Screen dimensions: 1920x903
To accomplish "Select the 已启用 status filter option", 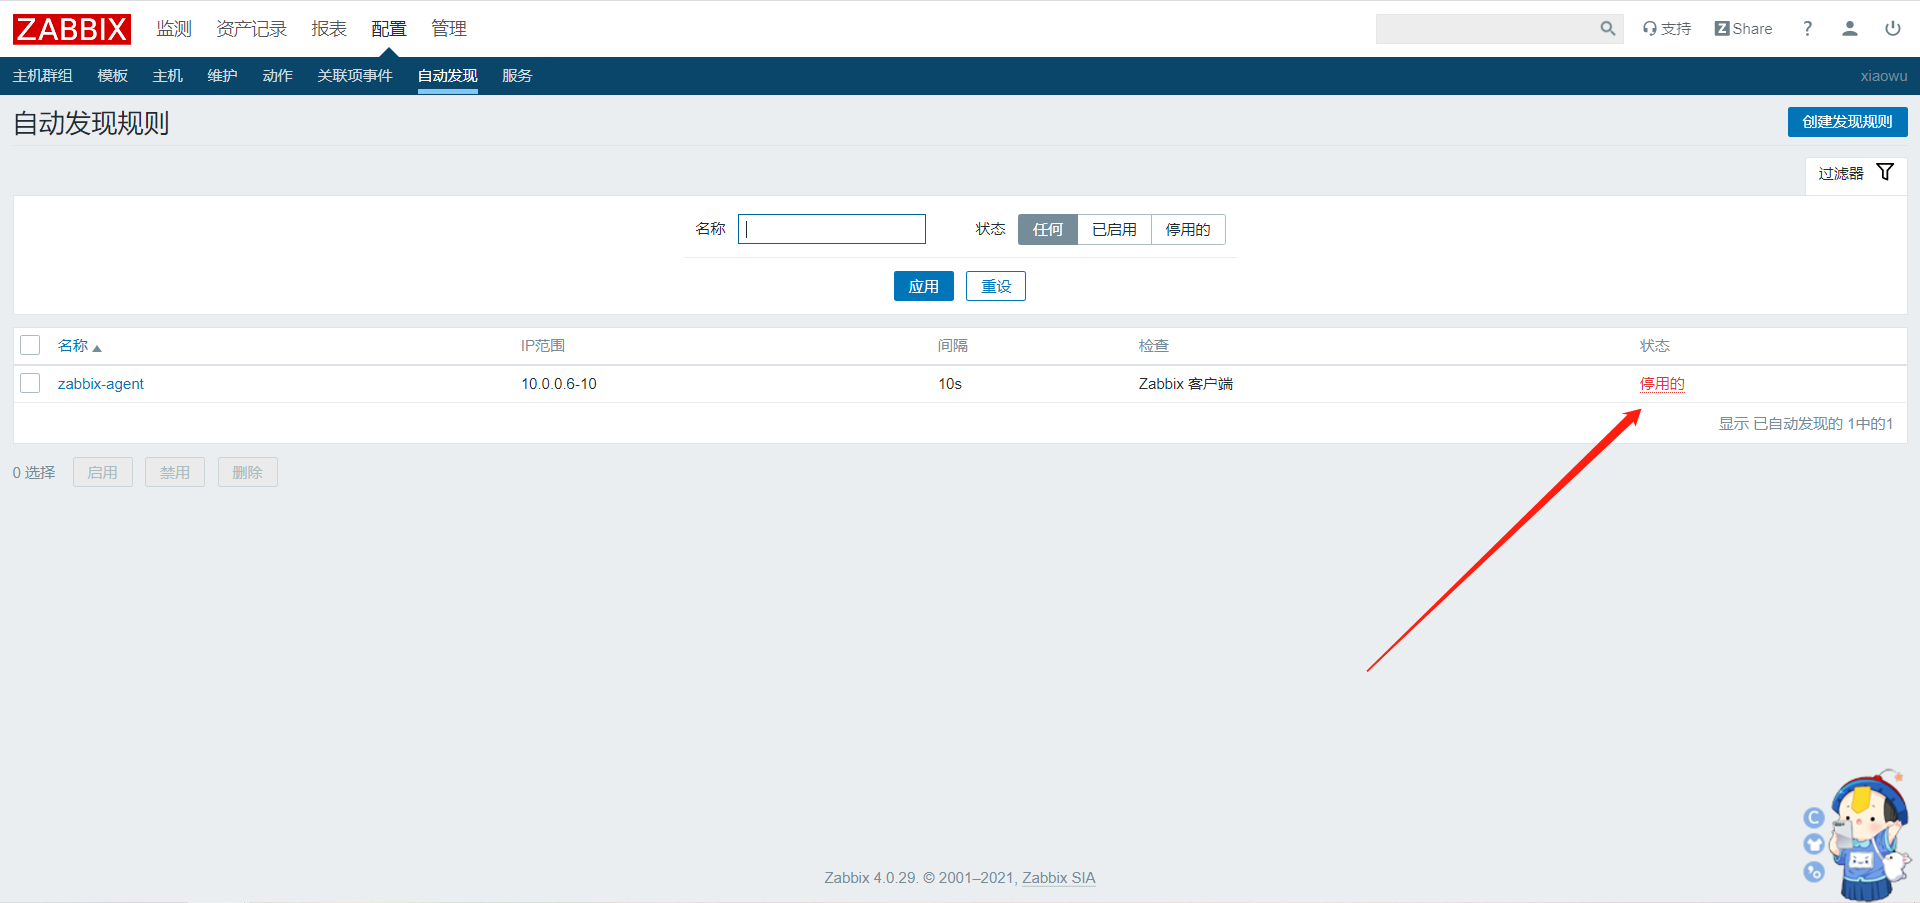I will (1114, 229).
